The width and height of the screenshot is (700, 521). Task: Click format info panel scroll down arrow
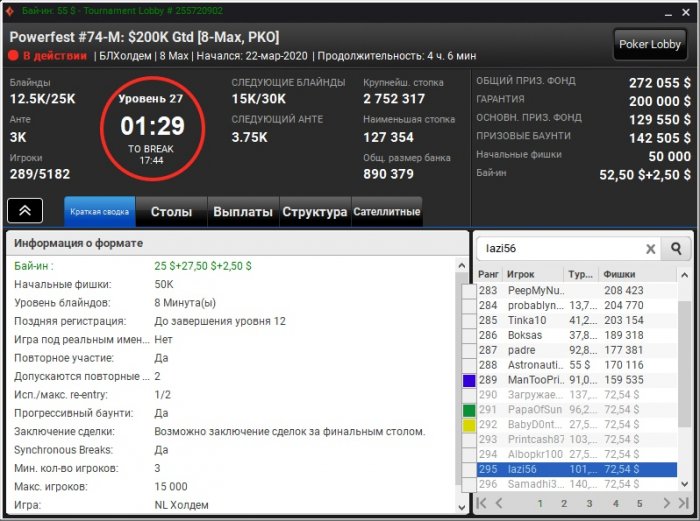[x=462, y=507]
